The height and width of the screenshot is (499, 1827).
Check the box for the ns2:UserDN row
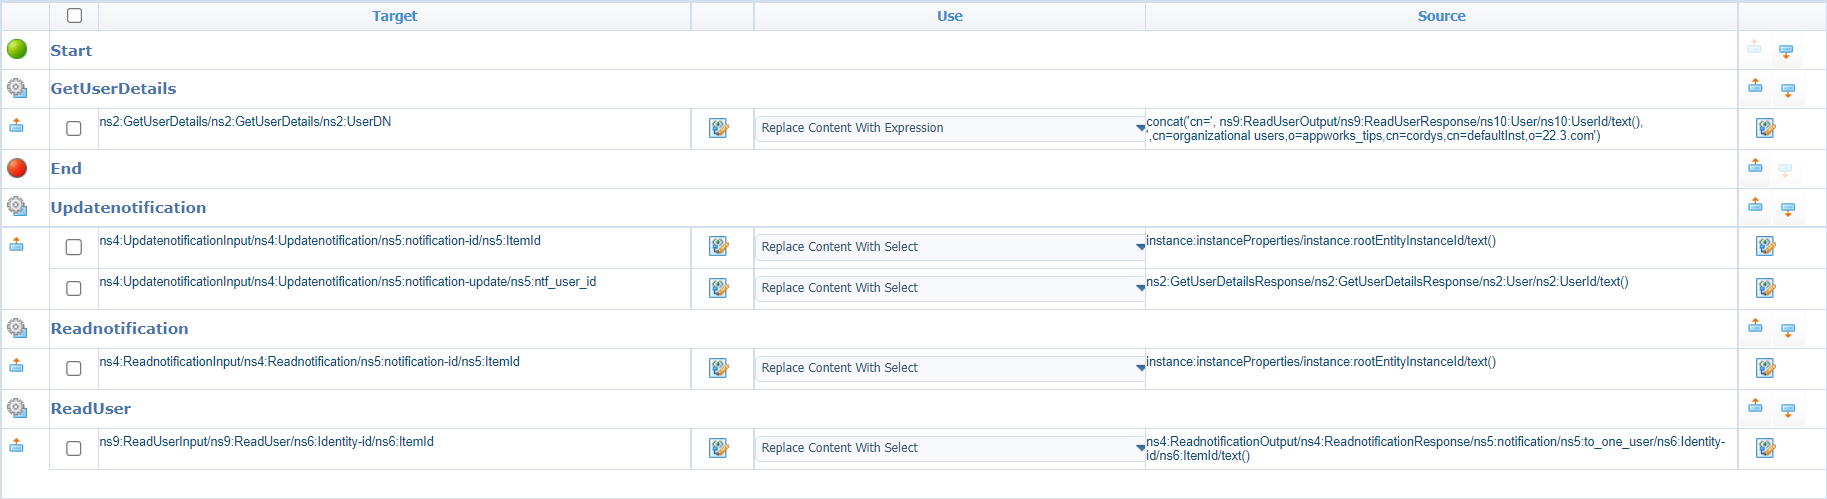[74, 128]
